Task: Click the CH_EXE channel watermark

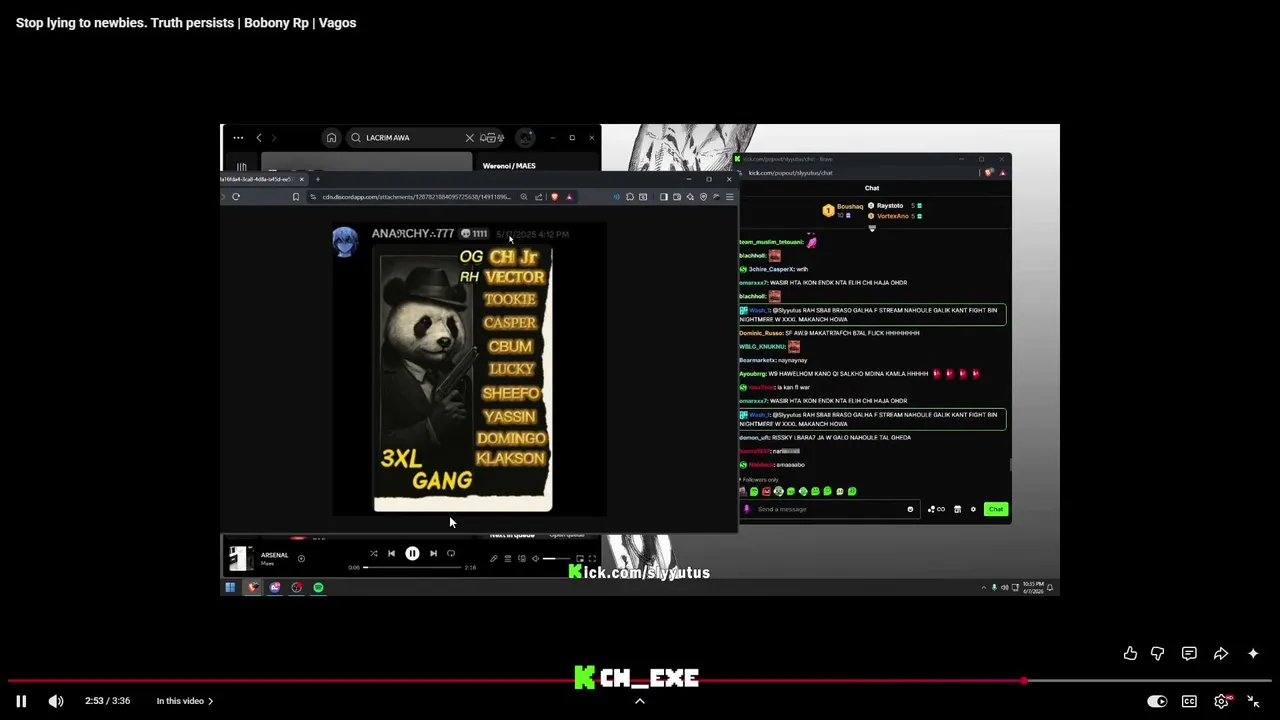Action: [x=637, y=678]
